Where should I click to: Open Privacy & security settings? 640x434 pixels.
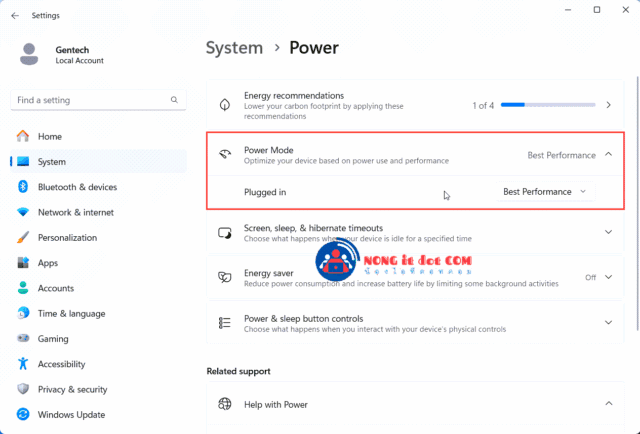point(98,389)
